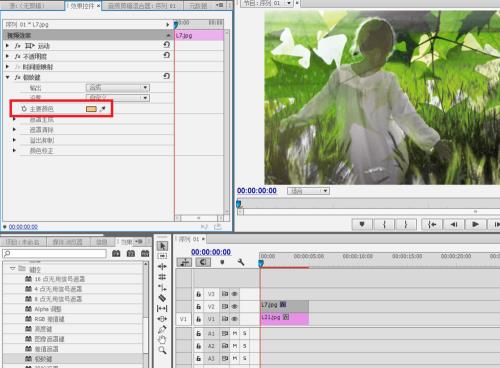Select the Zoom magnifier tool

pos(162,350)
